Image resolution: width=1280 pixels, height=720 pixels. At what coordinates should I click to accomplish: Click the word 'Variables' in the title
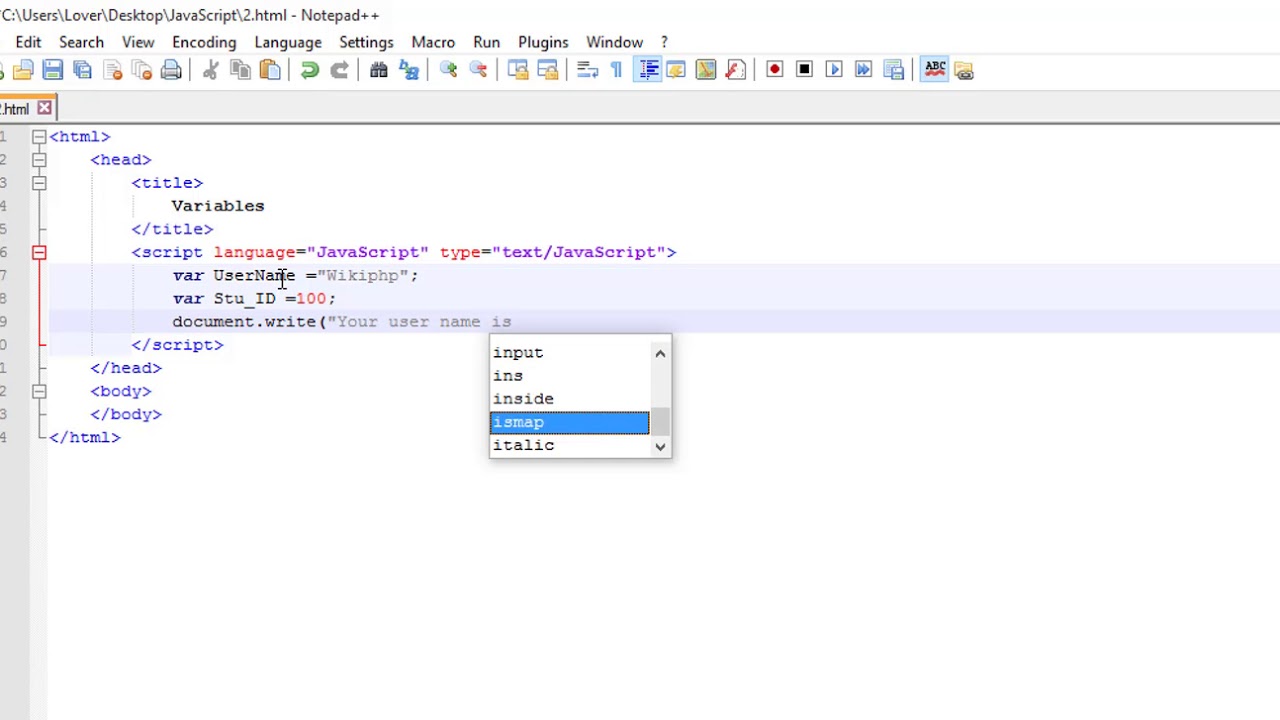(218, 206)
